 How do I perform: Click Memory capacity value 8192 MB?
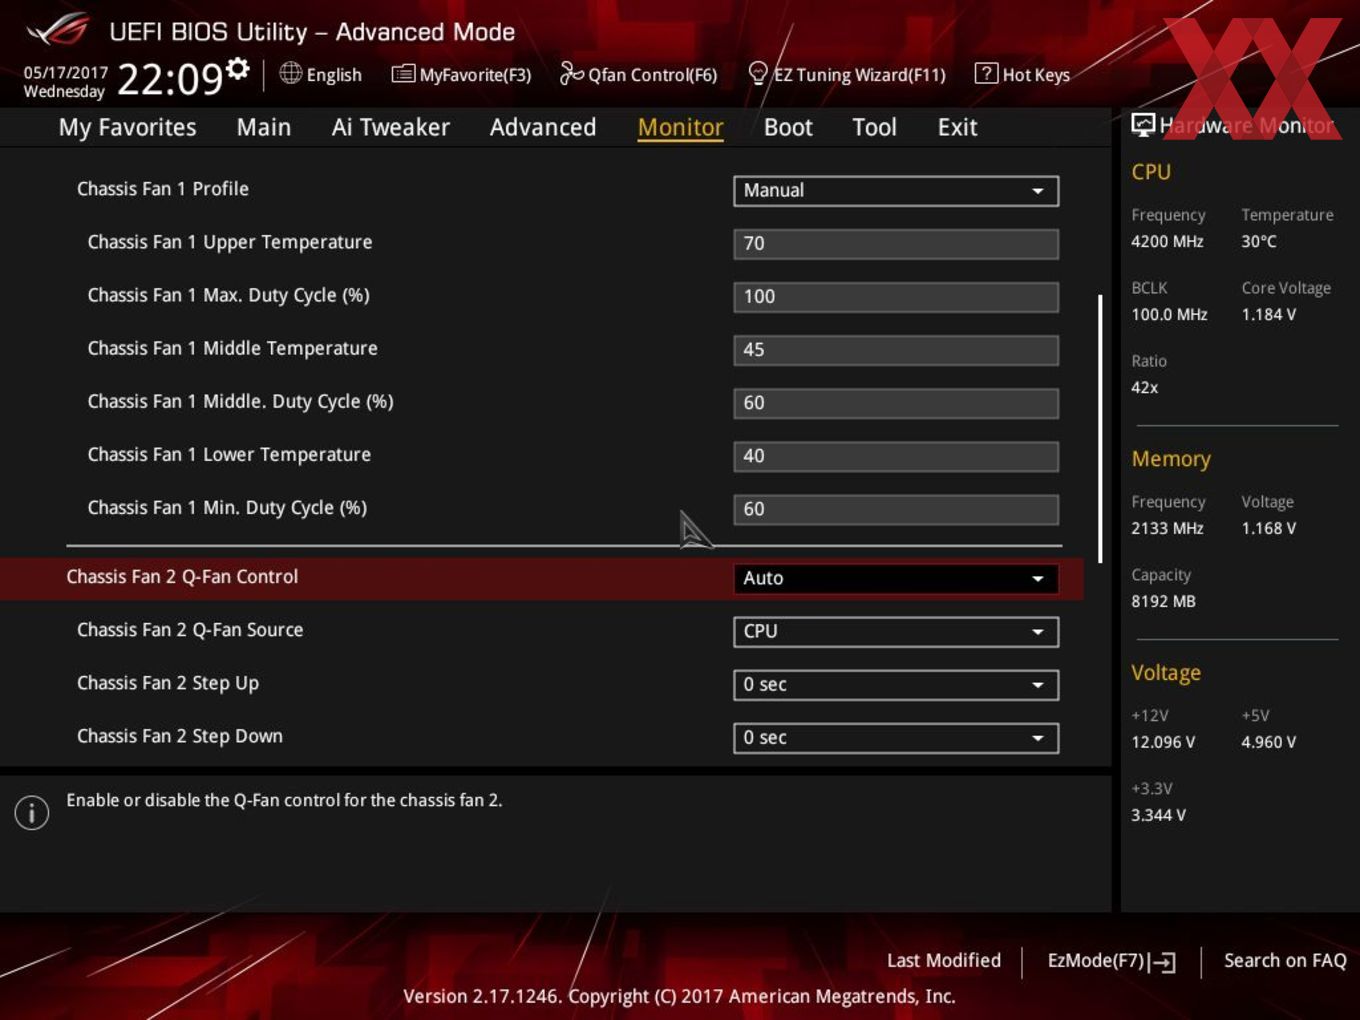point(1163,601)
